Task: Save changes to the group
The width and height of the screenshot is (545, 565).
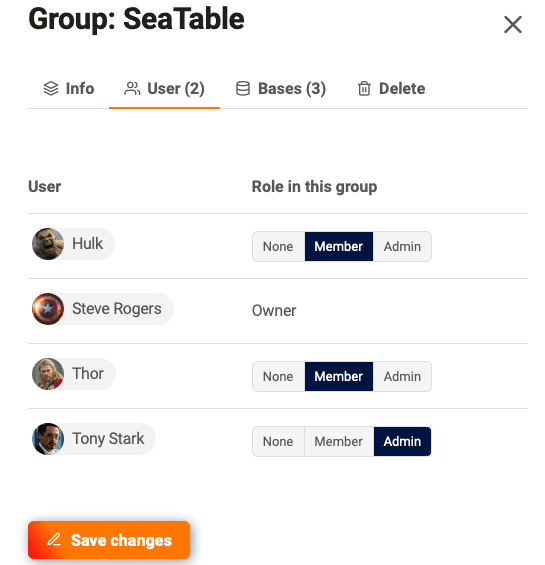Action: [109, 540]
